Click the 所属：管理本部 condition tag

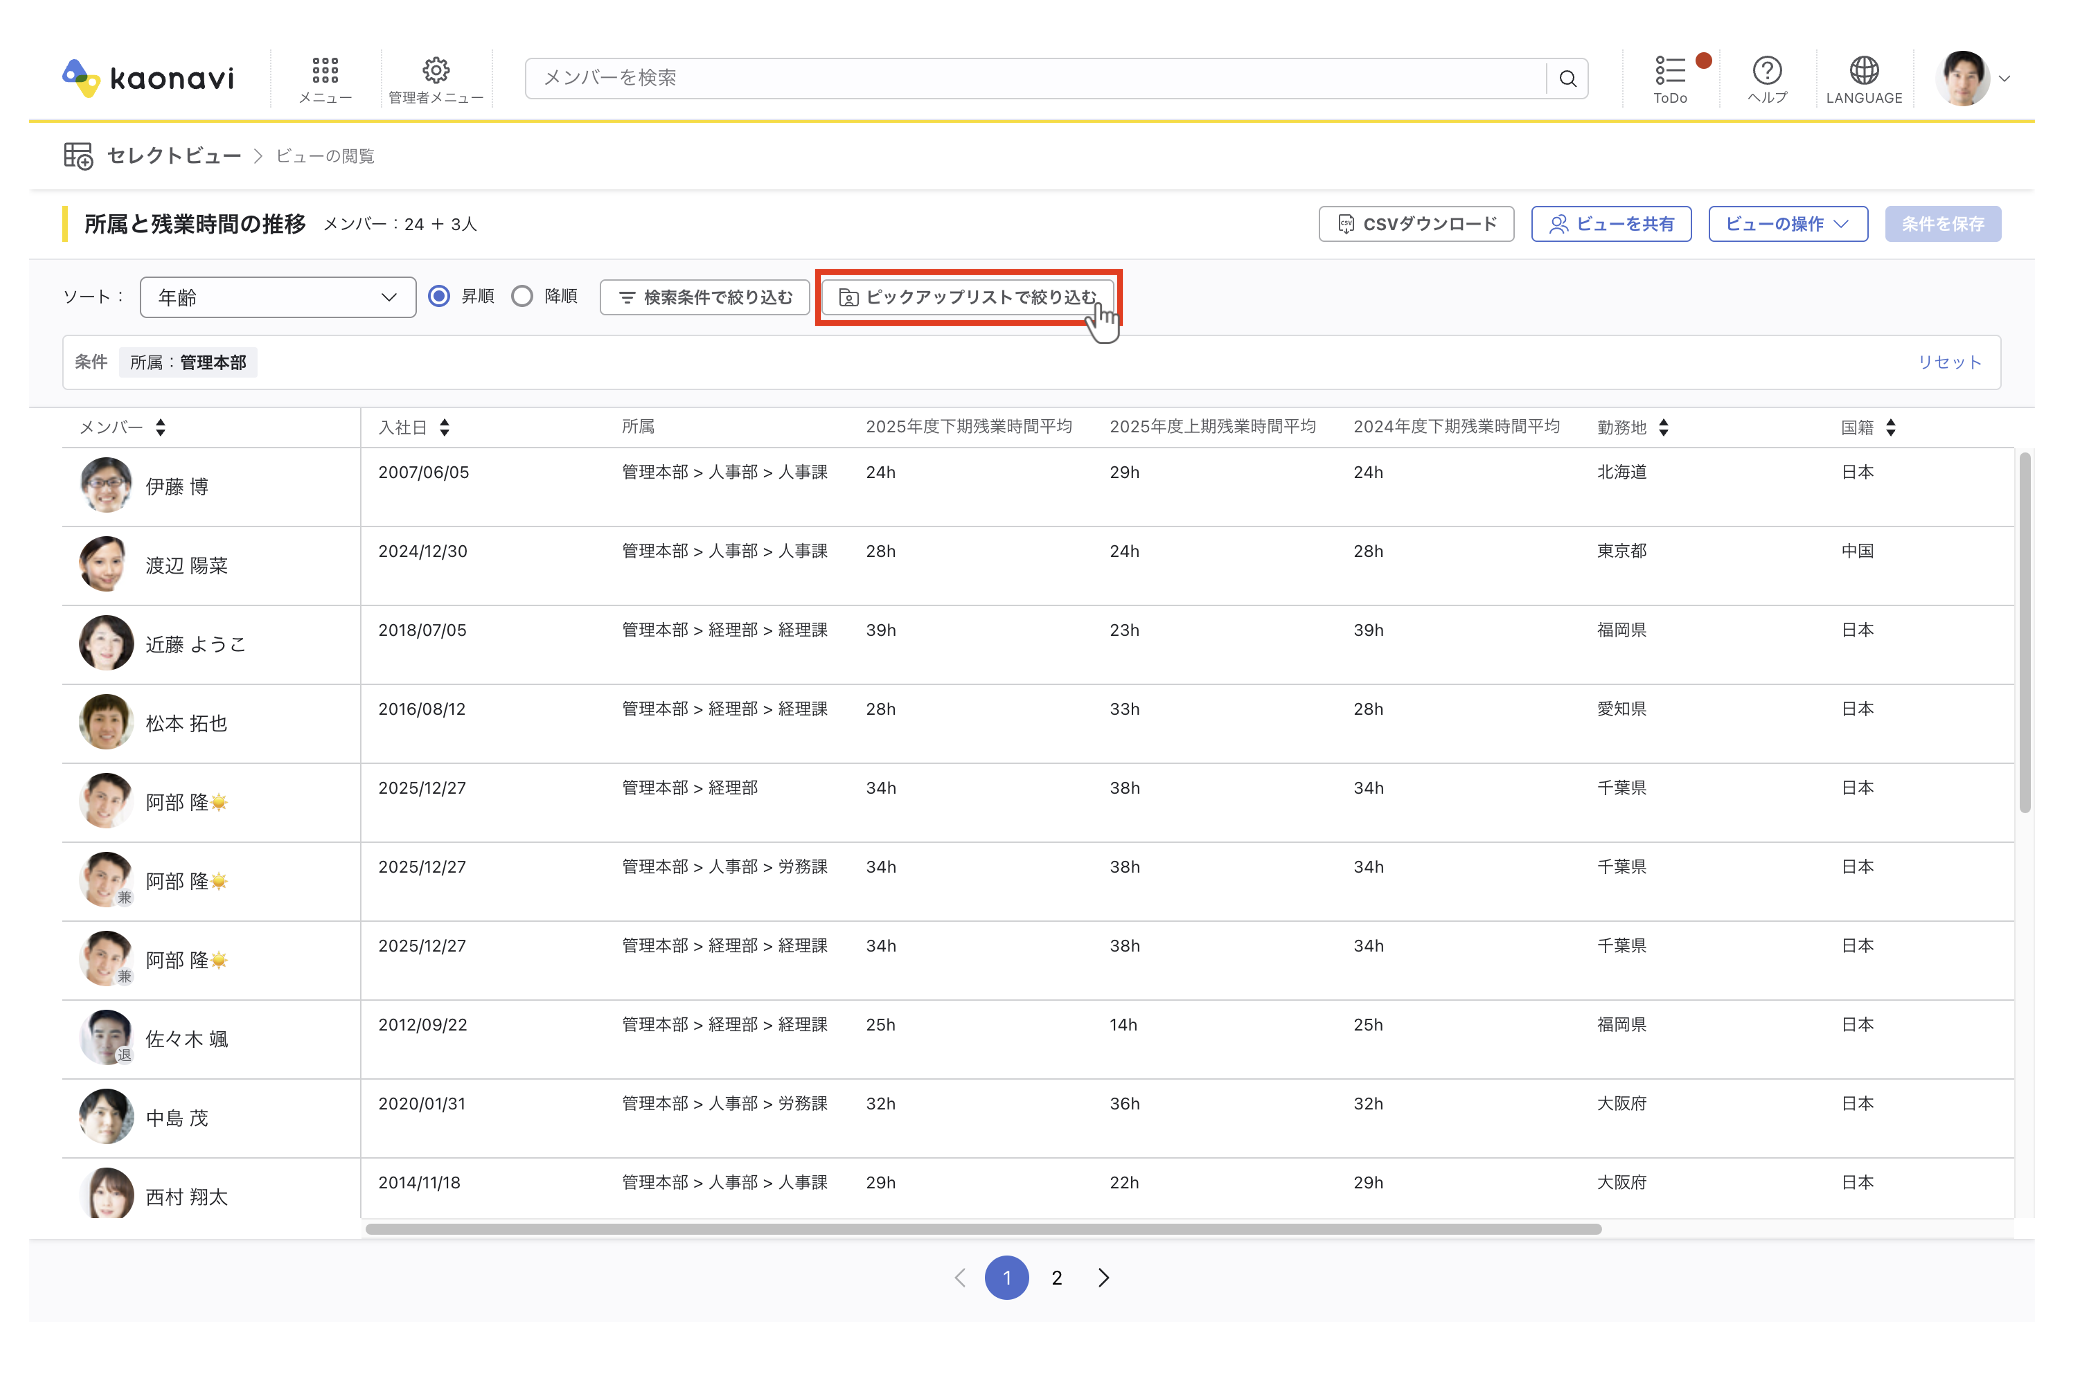(x=188, y=362)
